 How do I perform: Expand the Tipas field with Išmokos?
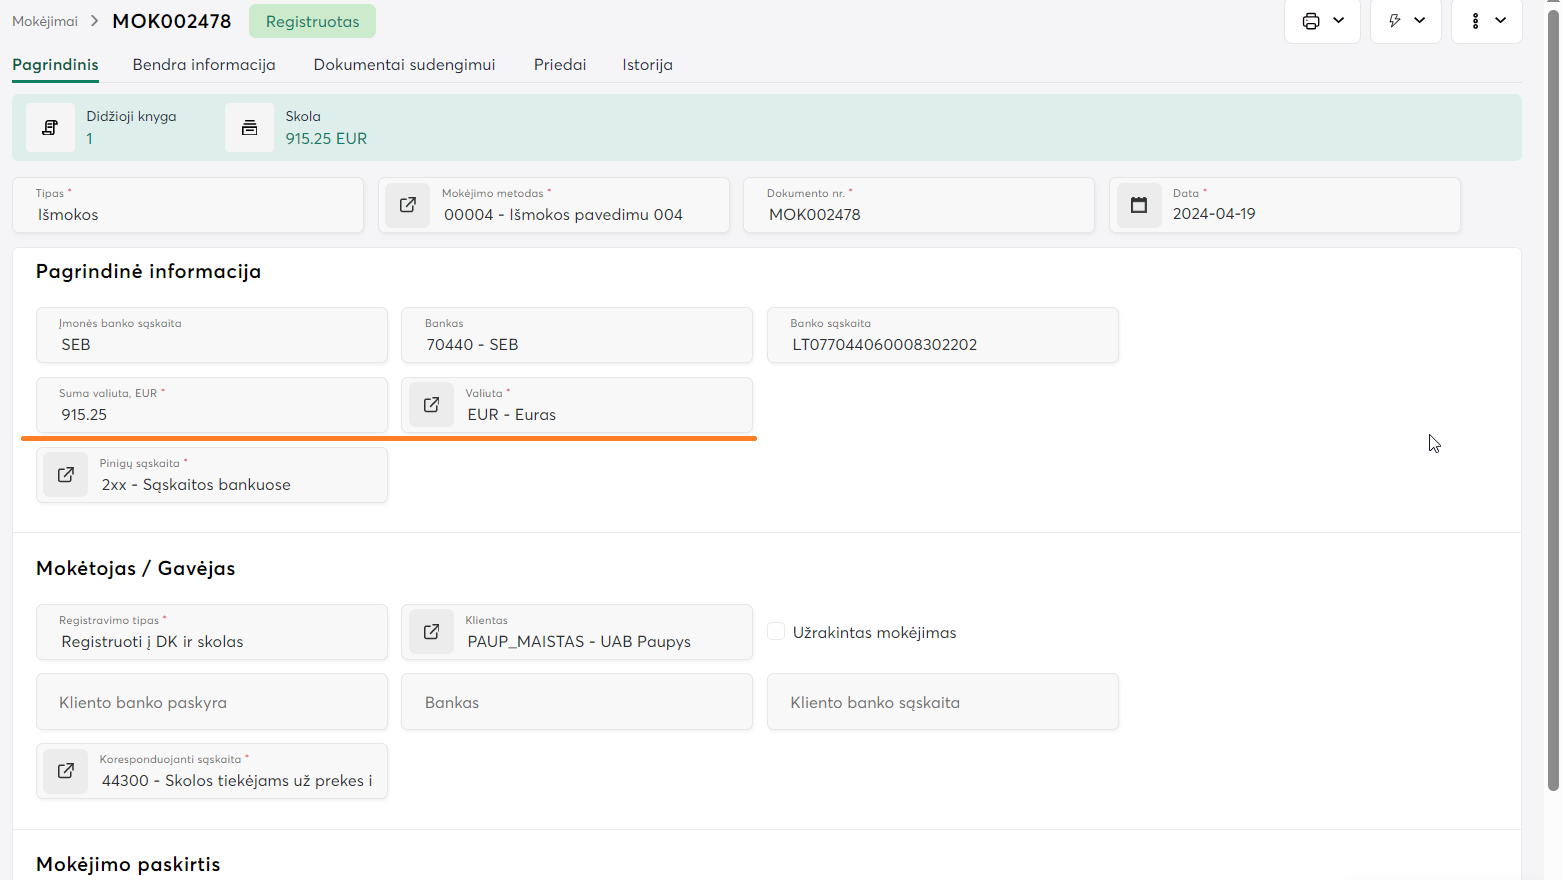click(x=188, y=205)
